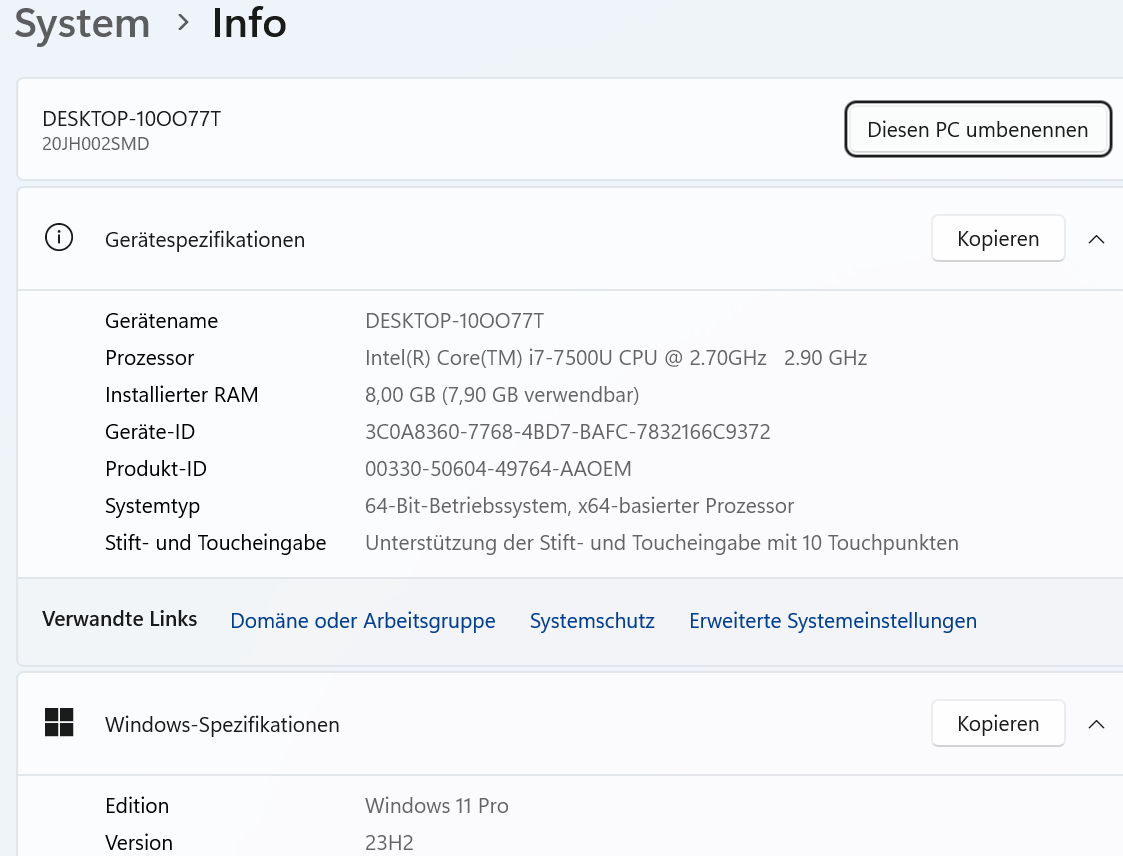This screenshot has width=1123, height=856.
Task: Click the Stift- und Toucheingabe label
Action: click(x=215, y=543)
